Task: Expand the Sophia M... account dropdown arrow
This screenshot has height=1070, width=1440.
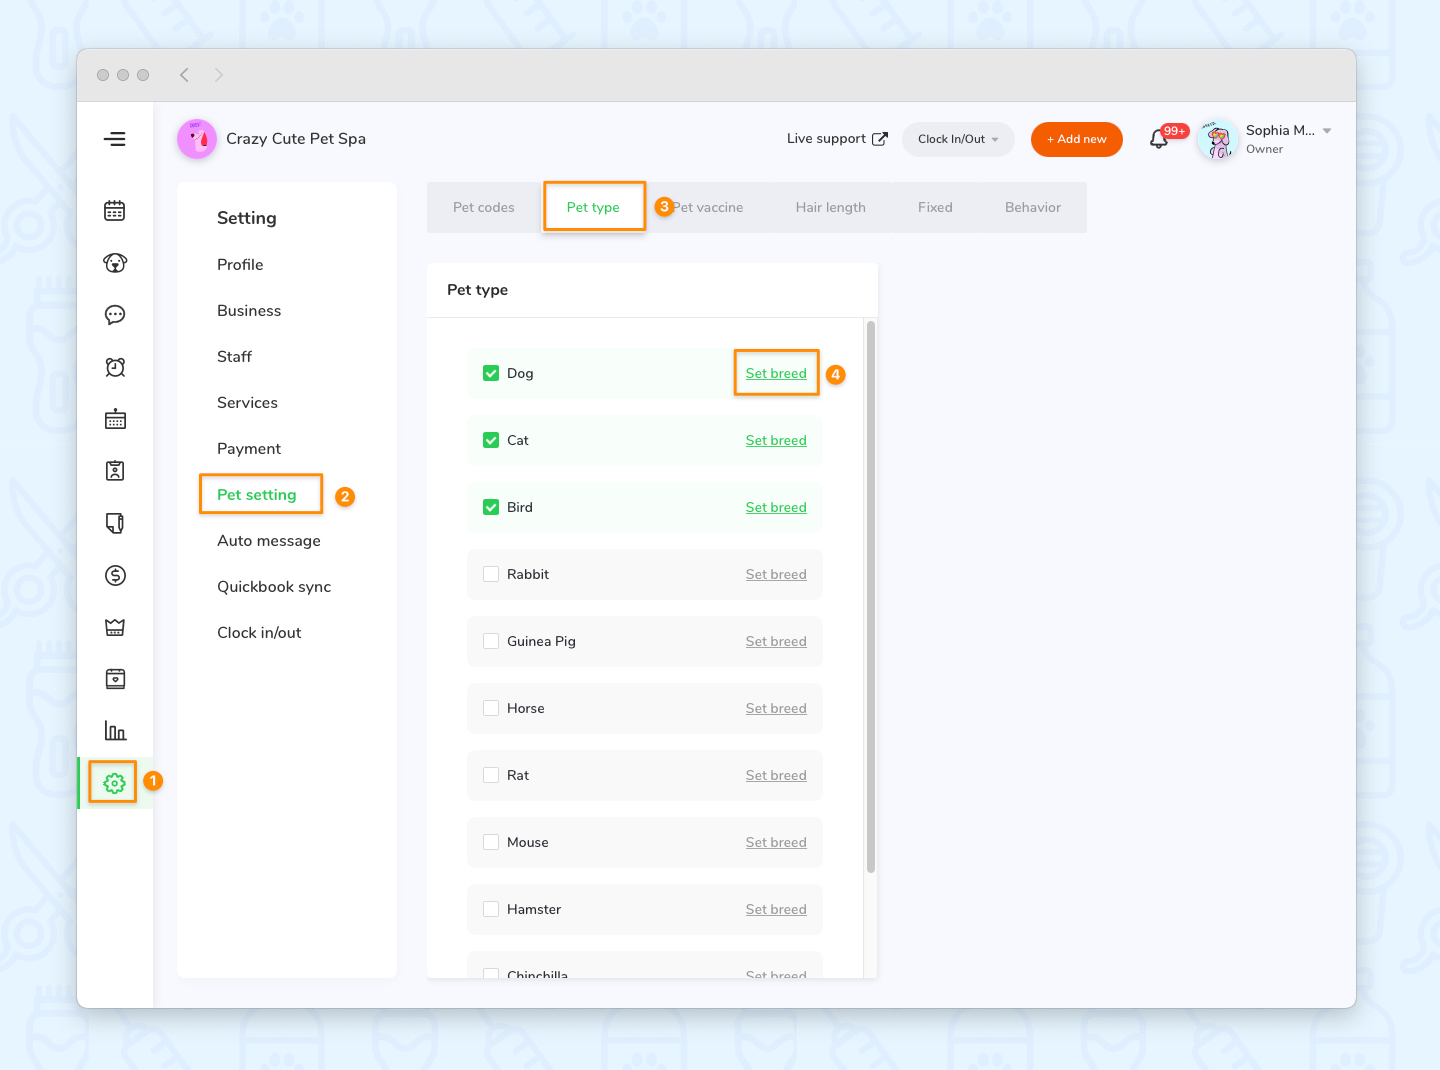Action: (1327, 131)
